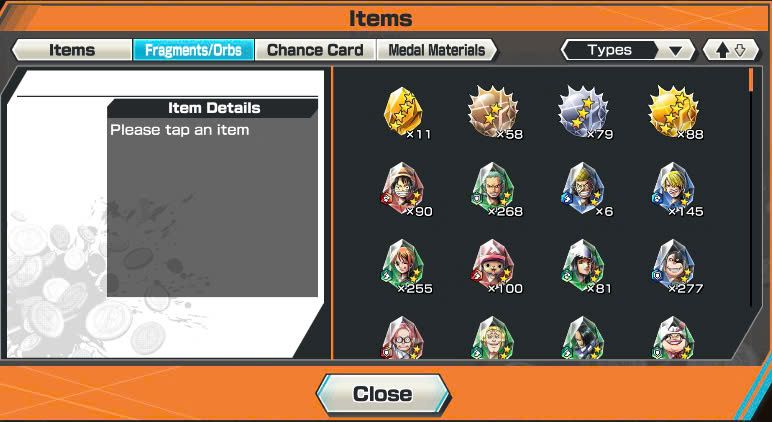Click the item list scrollbar
The image size is (772, 422).
pyautogui.click(x=751, y=187)
